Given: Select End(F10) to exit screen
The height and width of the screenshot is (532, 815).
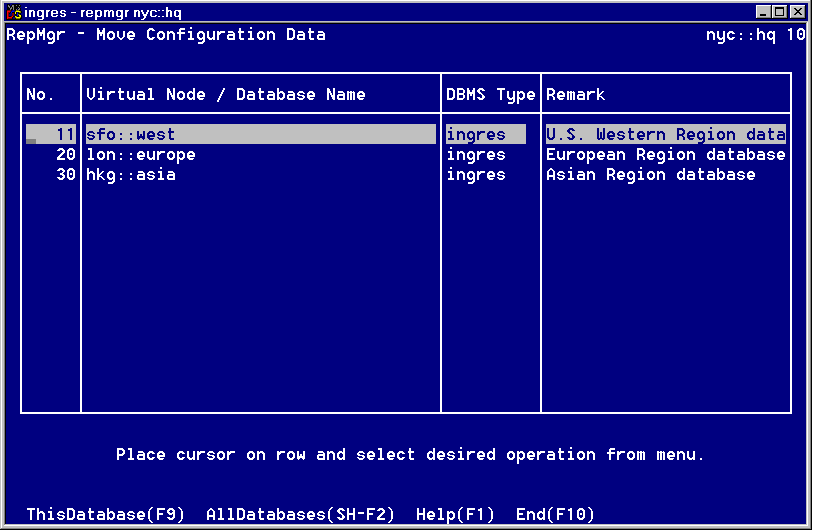Looking at the screenshot, I should (x=555, y=515).
